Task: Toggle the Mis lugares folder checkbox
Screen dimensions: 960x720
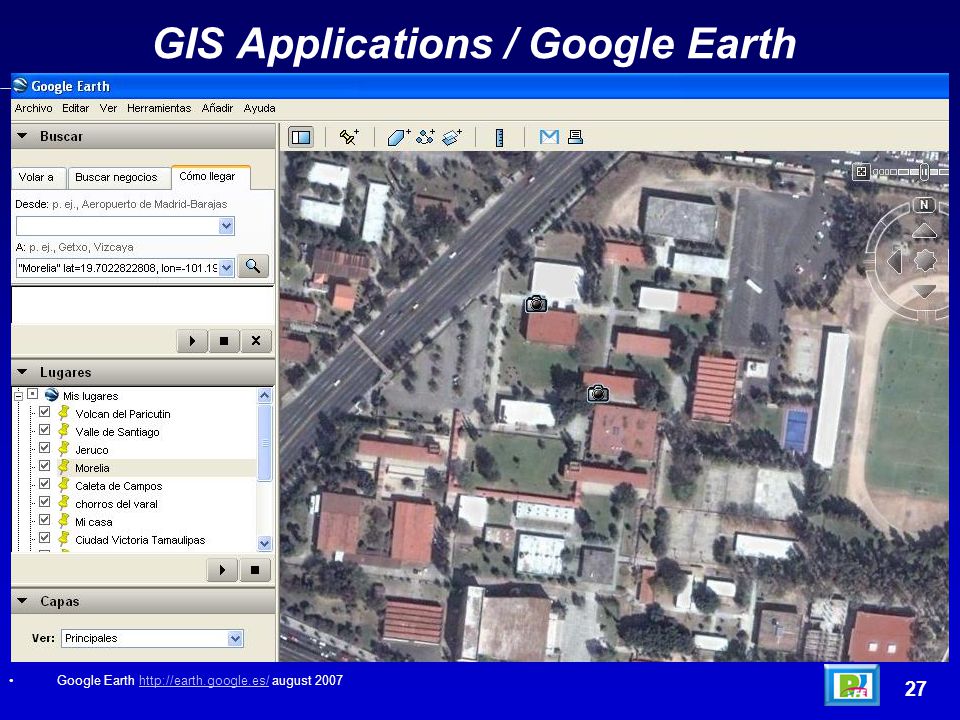Action: click(x=33, y=394)
